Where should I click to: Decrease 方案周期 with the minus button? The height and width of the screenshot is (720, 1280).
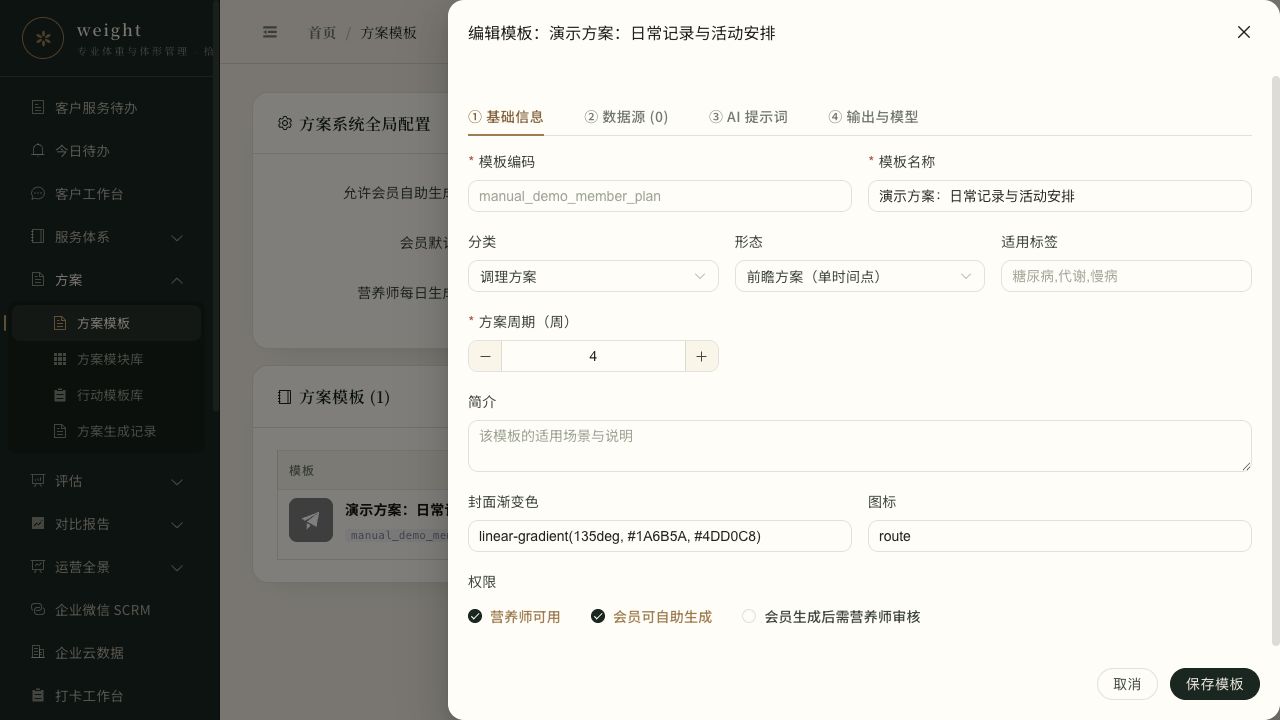click(485, 356)
